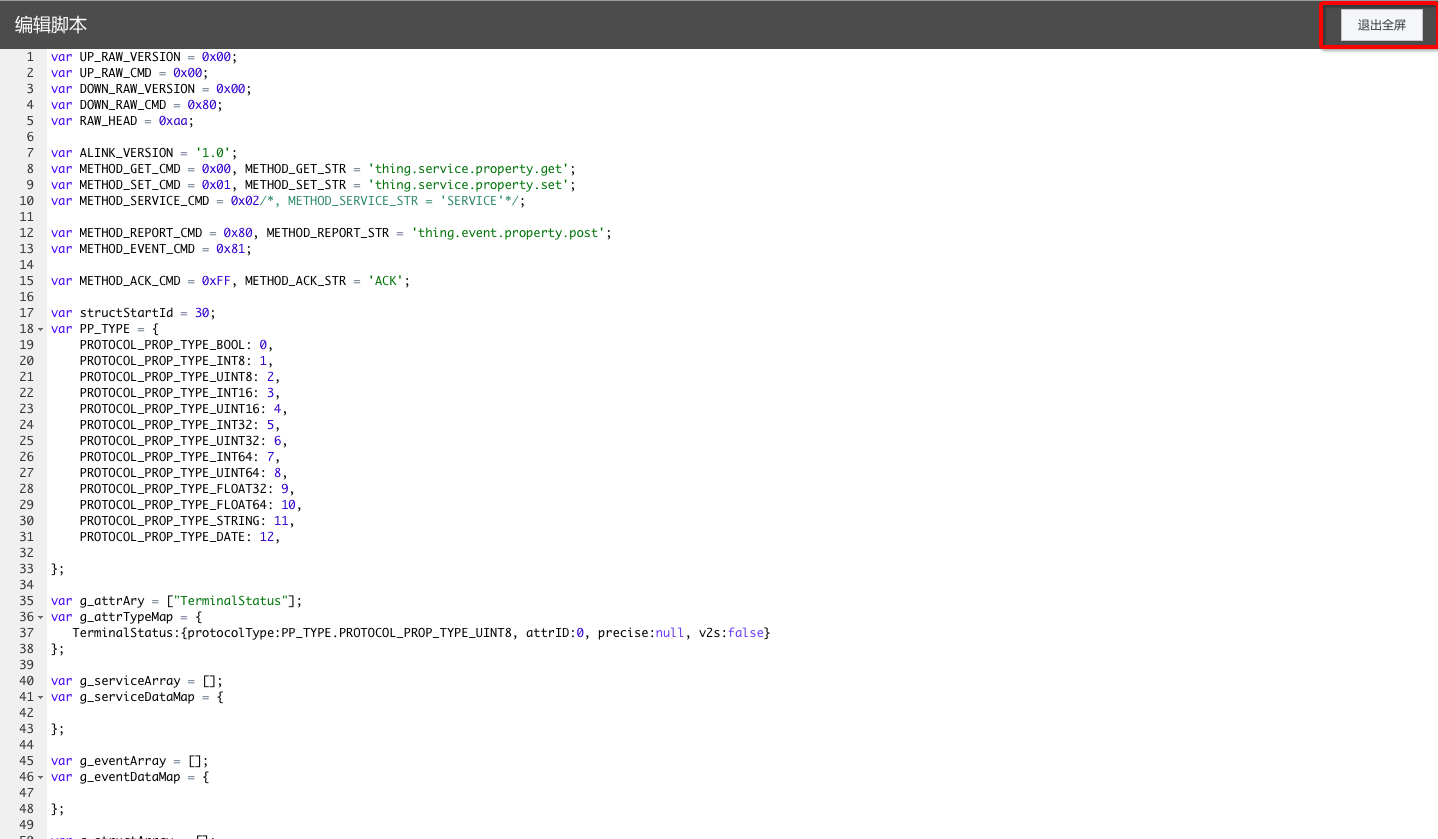The height and width of the screenshot is (839, 1438).
Task: Click the 'thing.service.property.get' string
Action: tap(469, 169)
